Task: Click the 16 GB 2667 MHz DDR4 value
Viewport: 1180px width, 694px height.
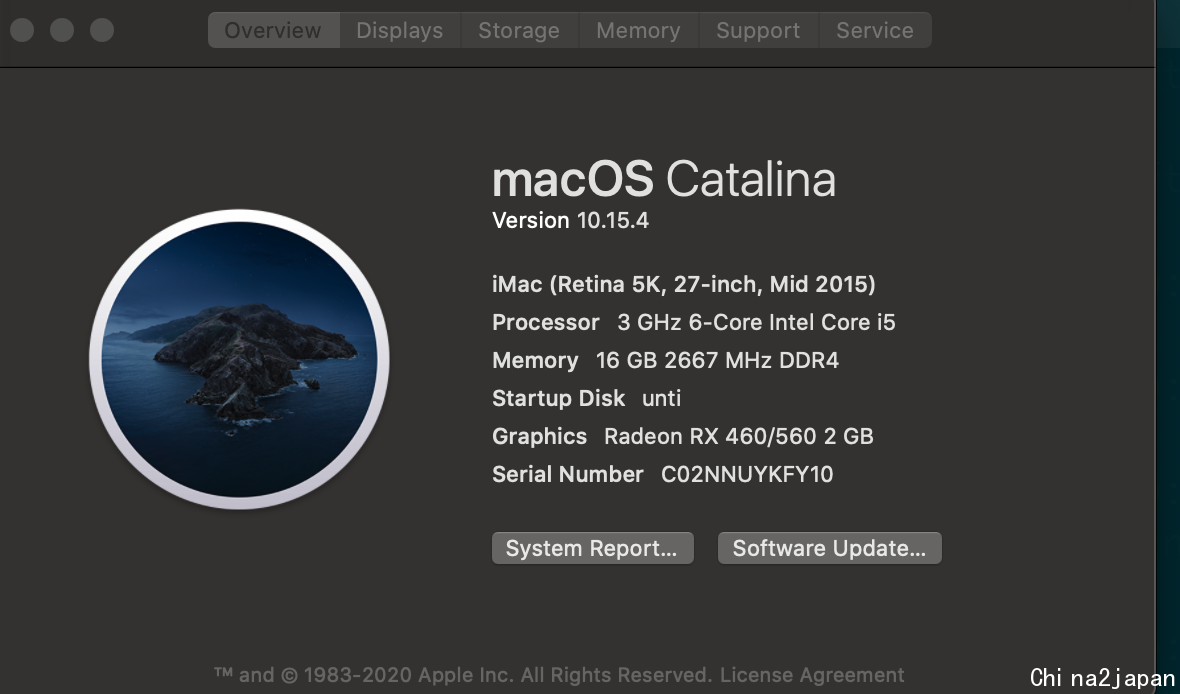Action: click(x=717, y=361)
